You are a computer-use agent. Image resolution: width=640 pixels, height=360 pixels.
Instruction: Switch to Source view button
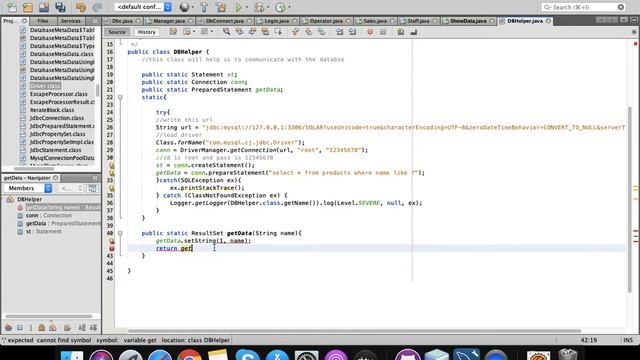coord(117,32)
